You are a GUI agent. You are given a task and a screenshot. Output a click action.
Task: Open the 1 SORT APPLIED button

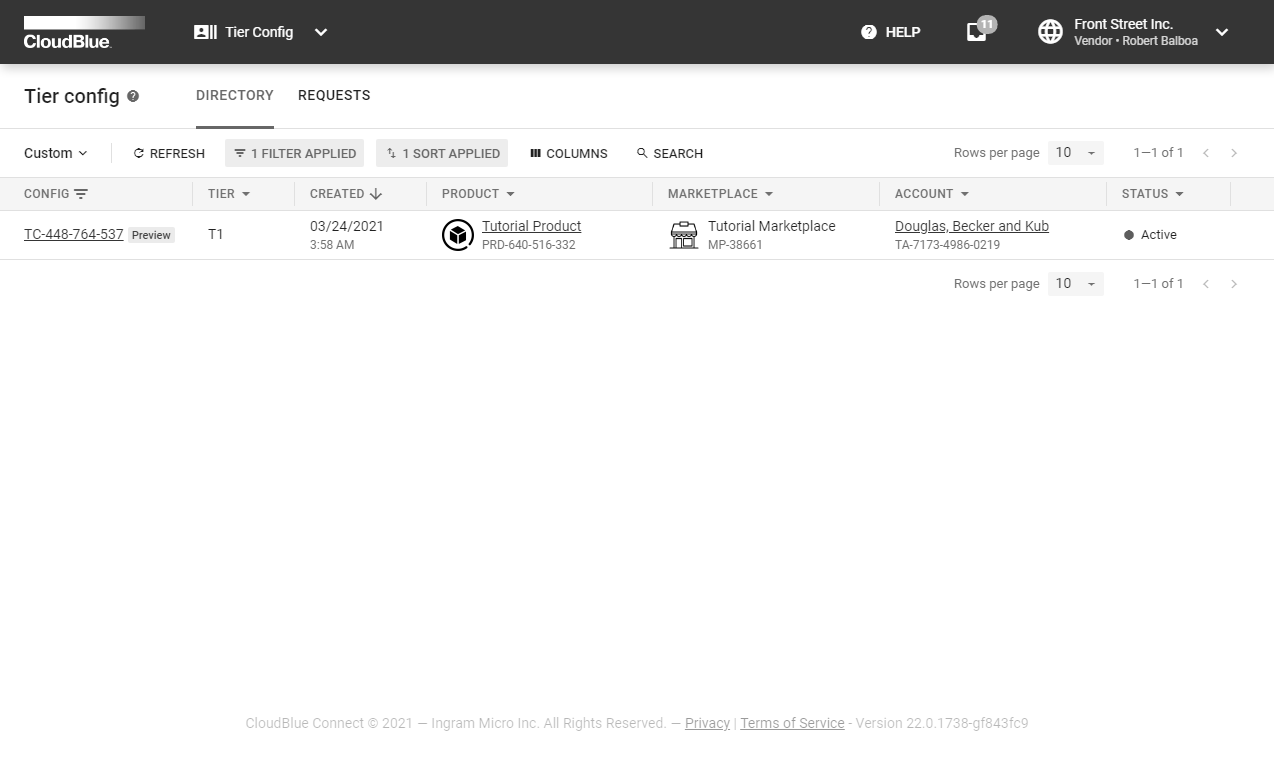442,153
